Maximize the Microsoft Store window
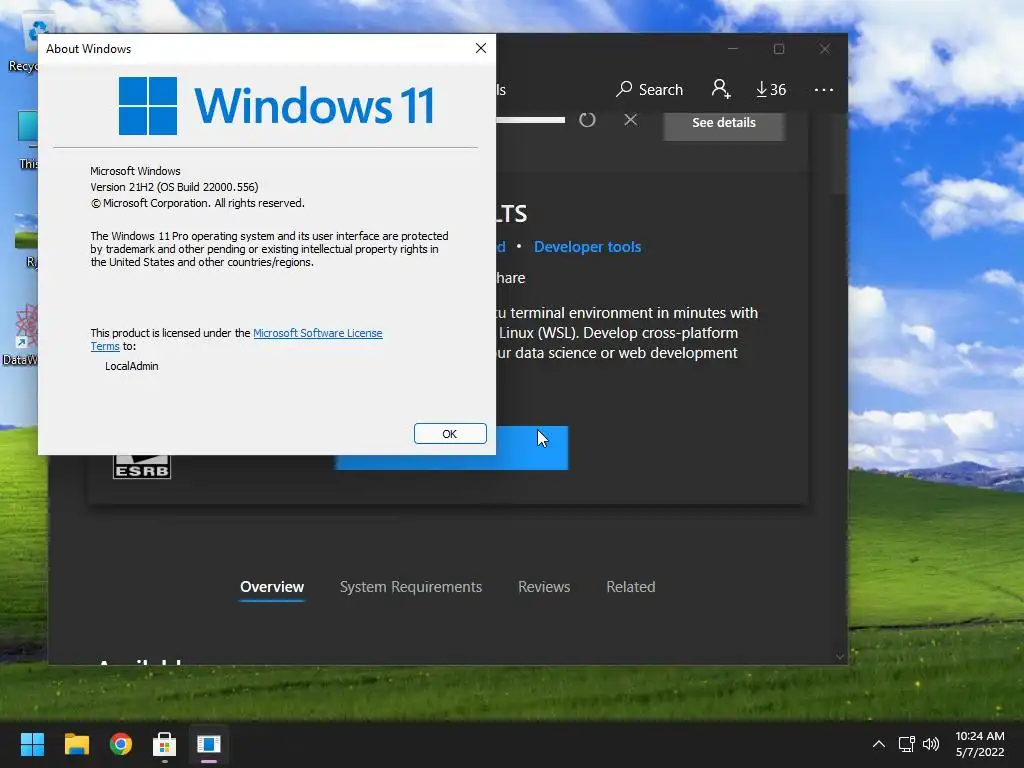The width and height of the screenshot is (1024, 768). click(x=778, y=49)
